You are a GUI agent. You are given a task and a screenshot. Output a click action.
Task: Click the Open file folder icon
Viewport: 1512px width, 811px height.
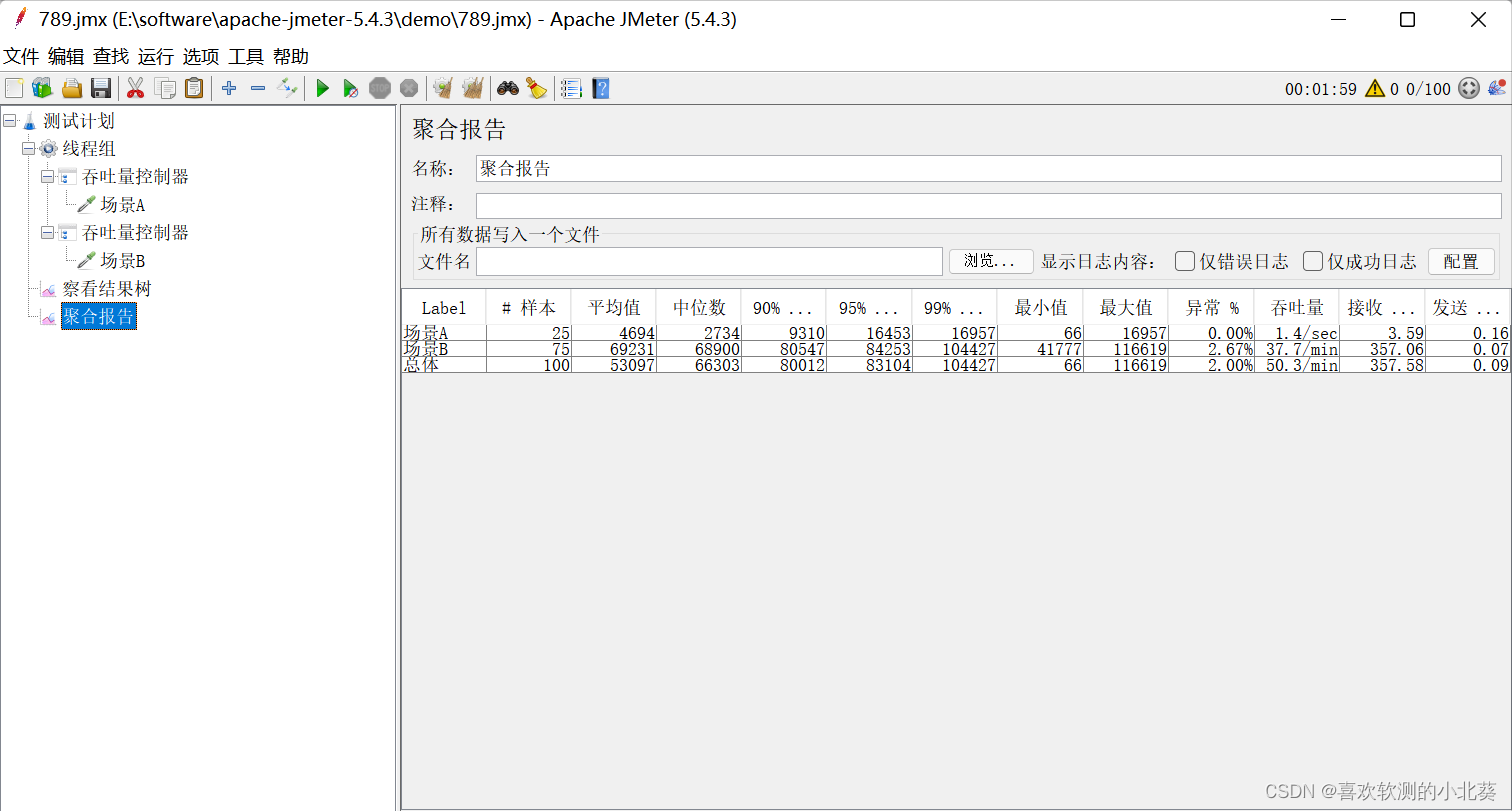72,88
